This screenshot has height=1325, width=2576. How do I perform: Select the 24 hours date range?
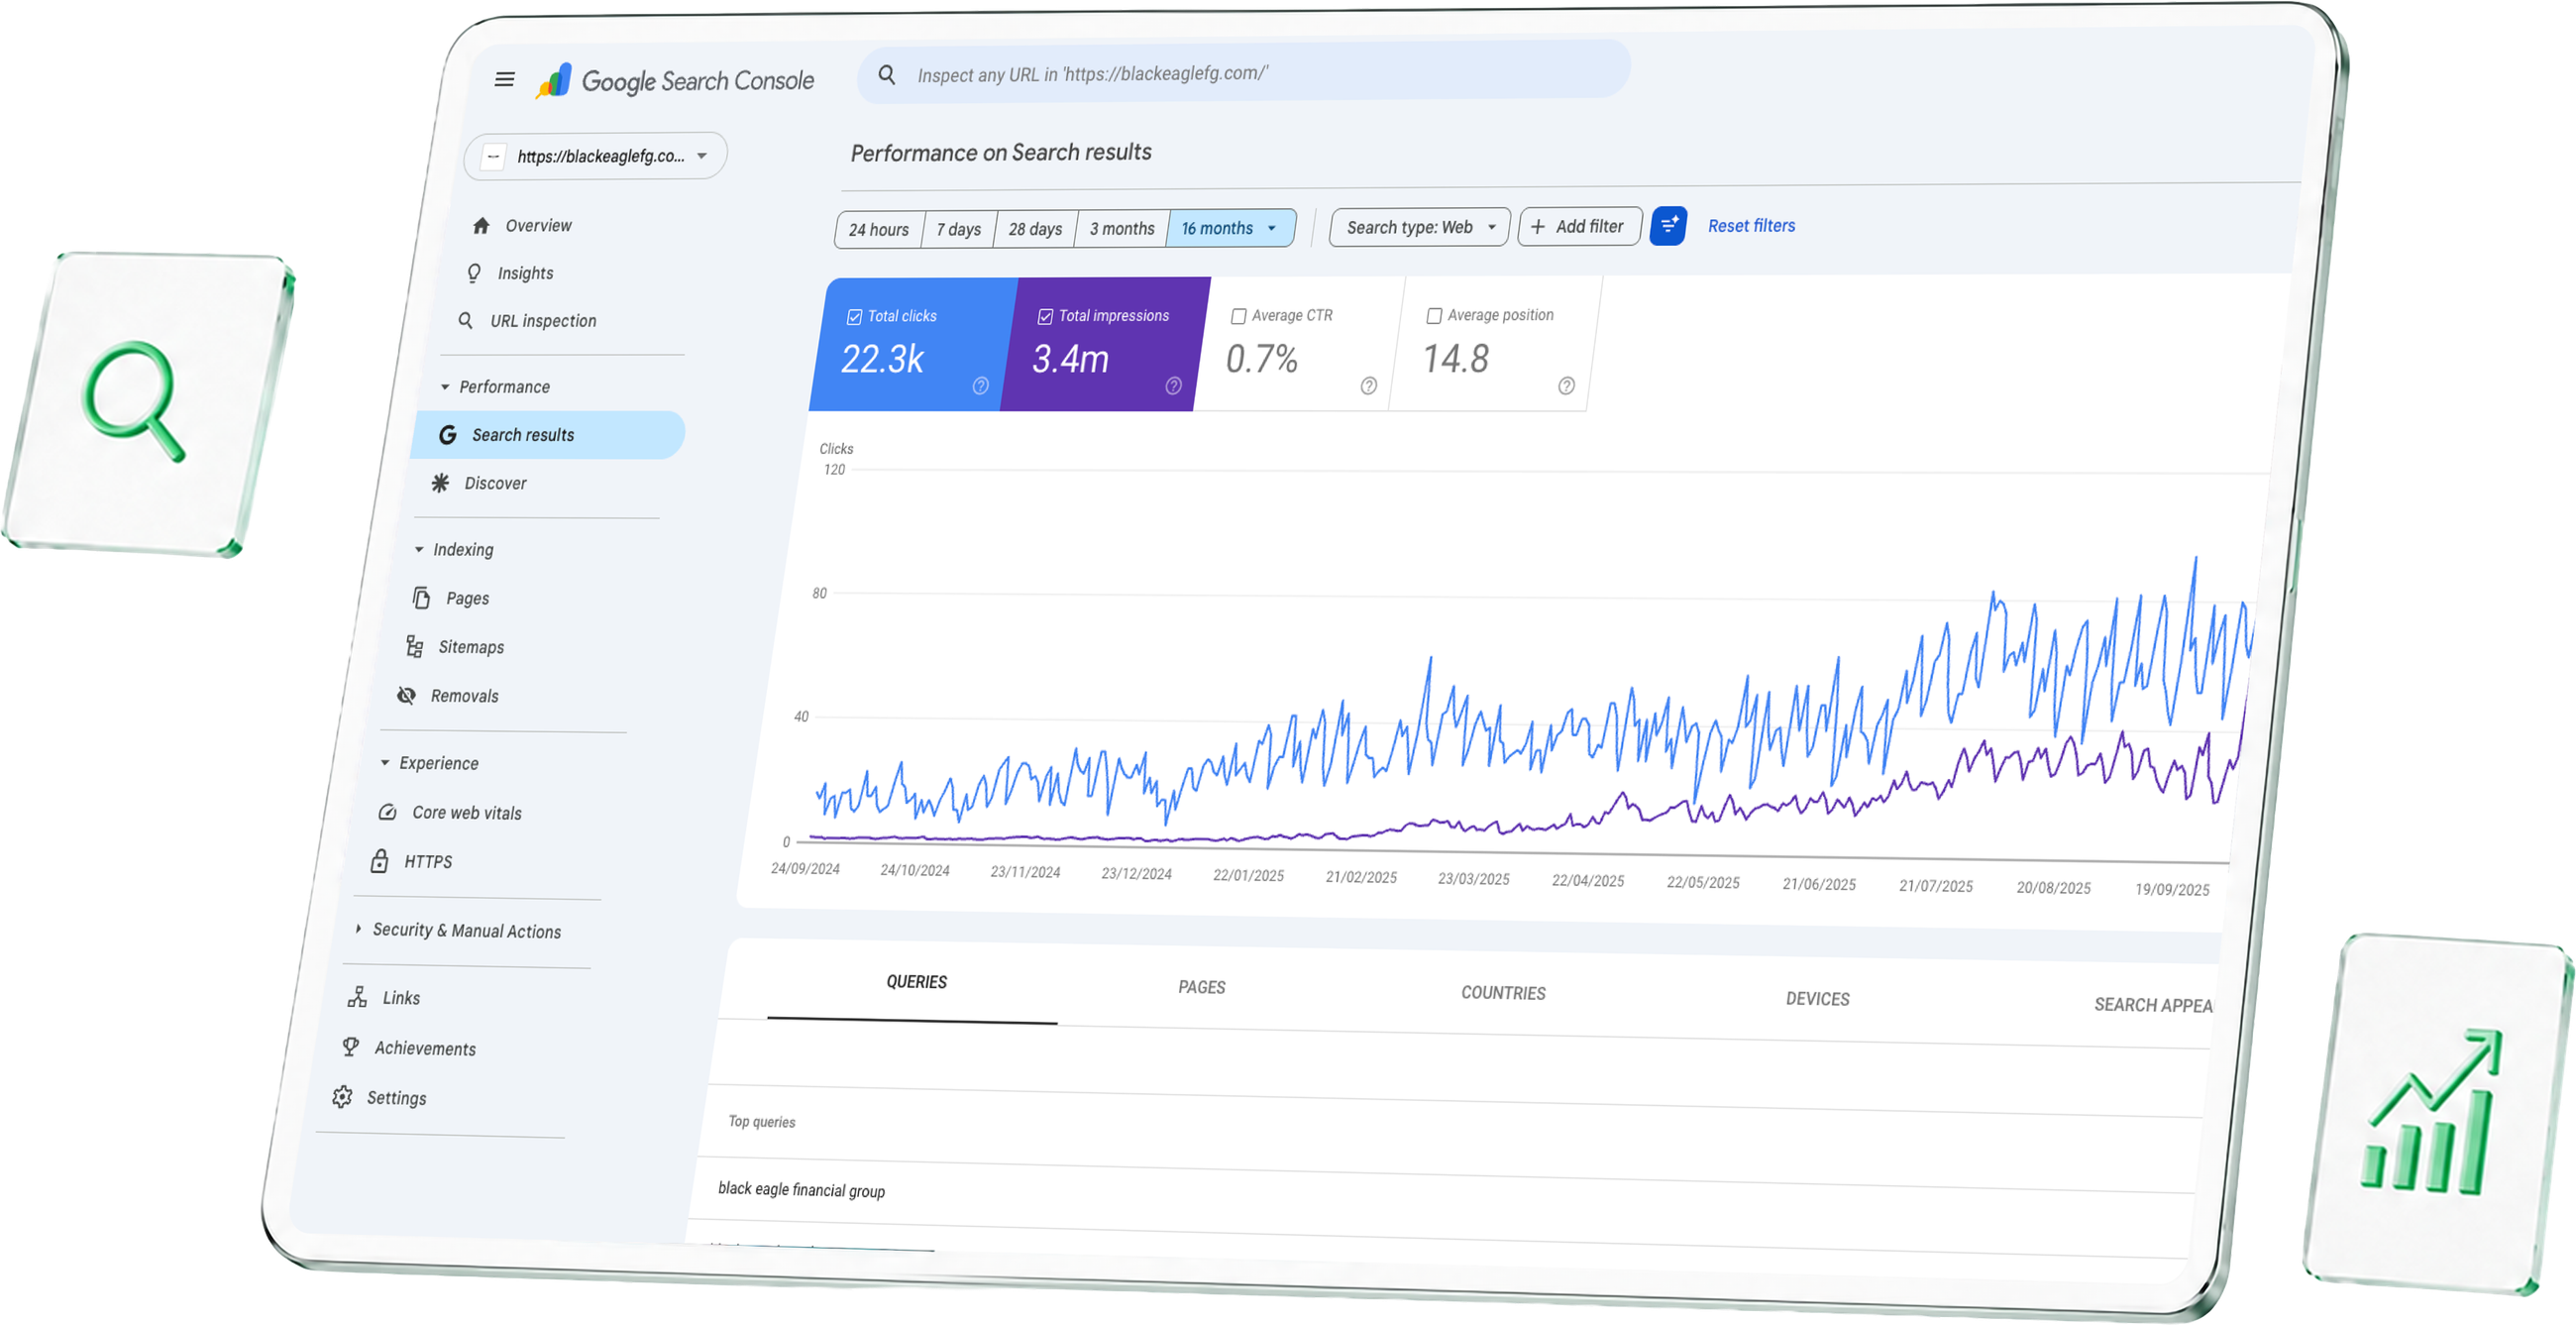tap(879, 230)
